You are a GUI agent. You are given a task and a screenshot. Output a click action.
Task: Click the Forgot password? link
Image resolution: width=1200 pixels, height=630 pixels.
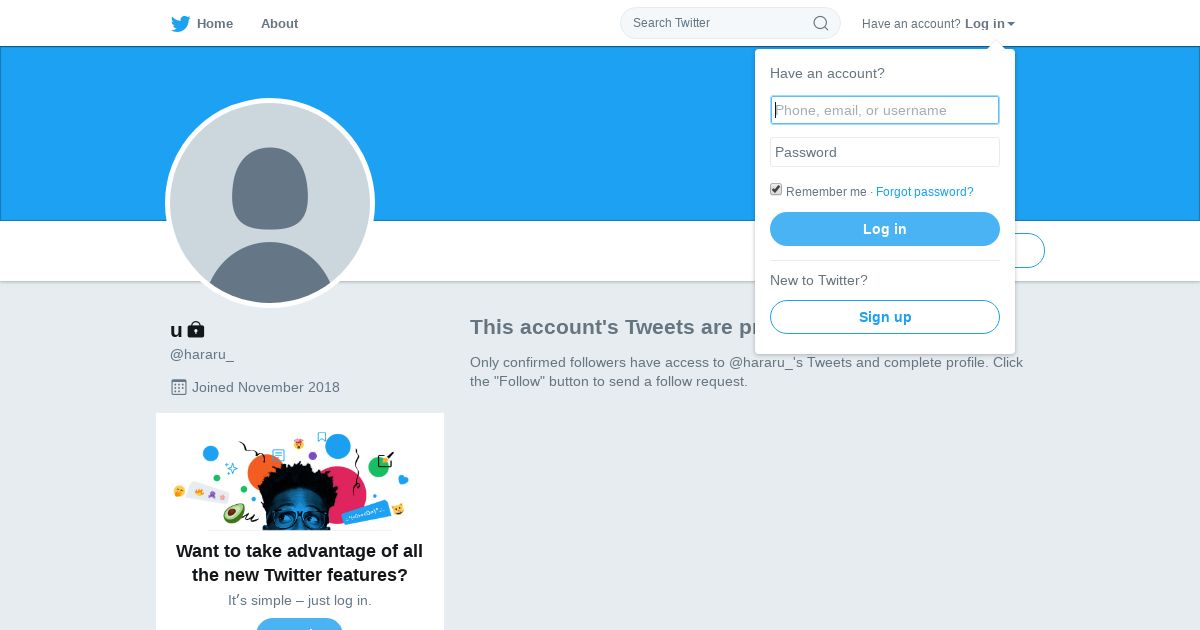[924, 192]
